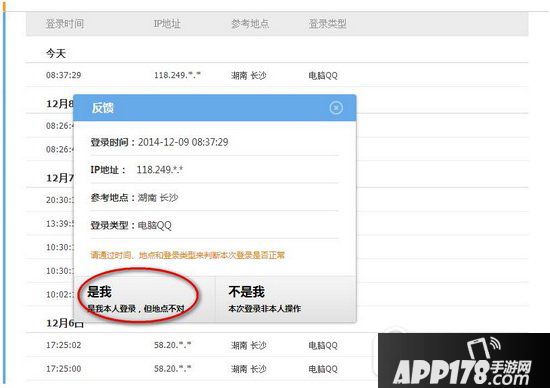Click IP 58.20.*.* in the 17:25:02 row
This screenshot has height=388, width=550.
click(x=173, y=345)
